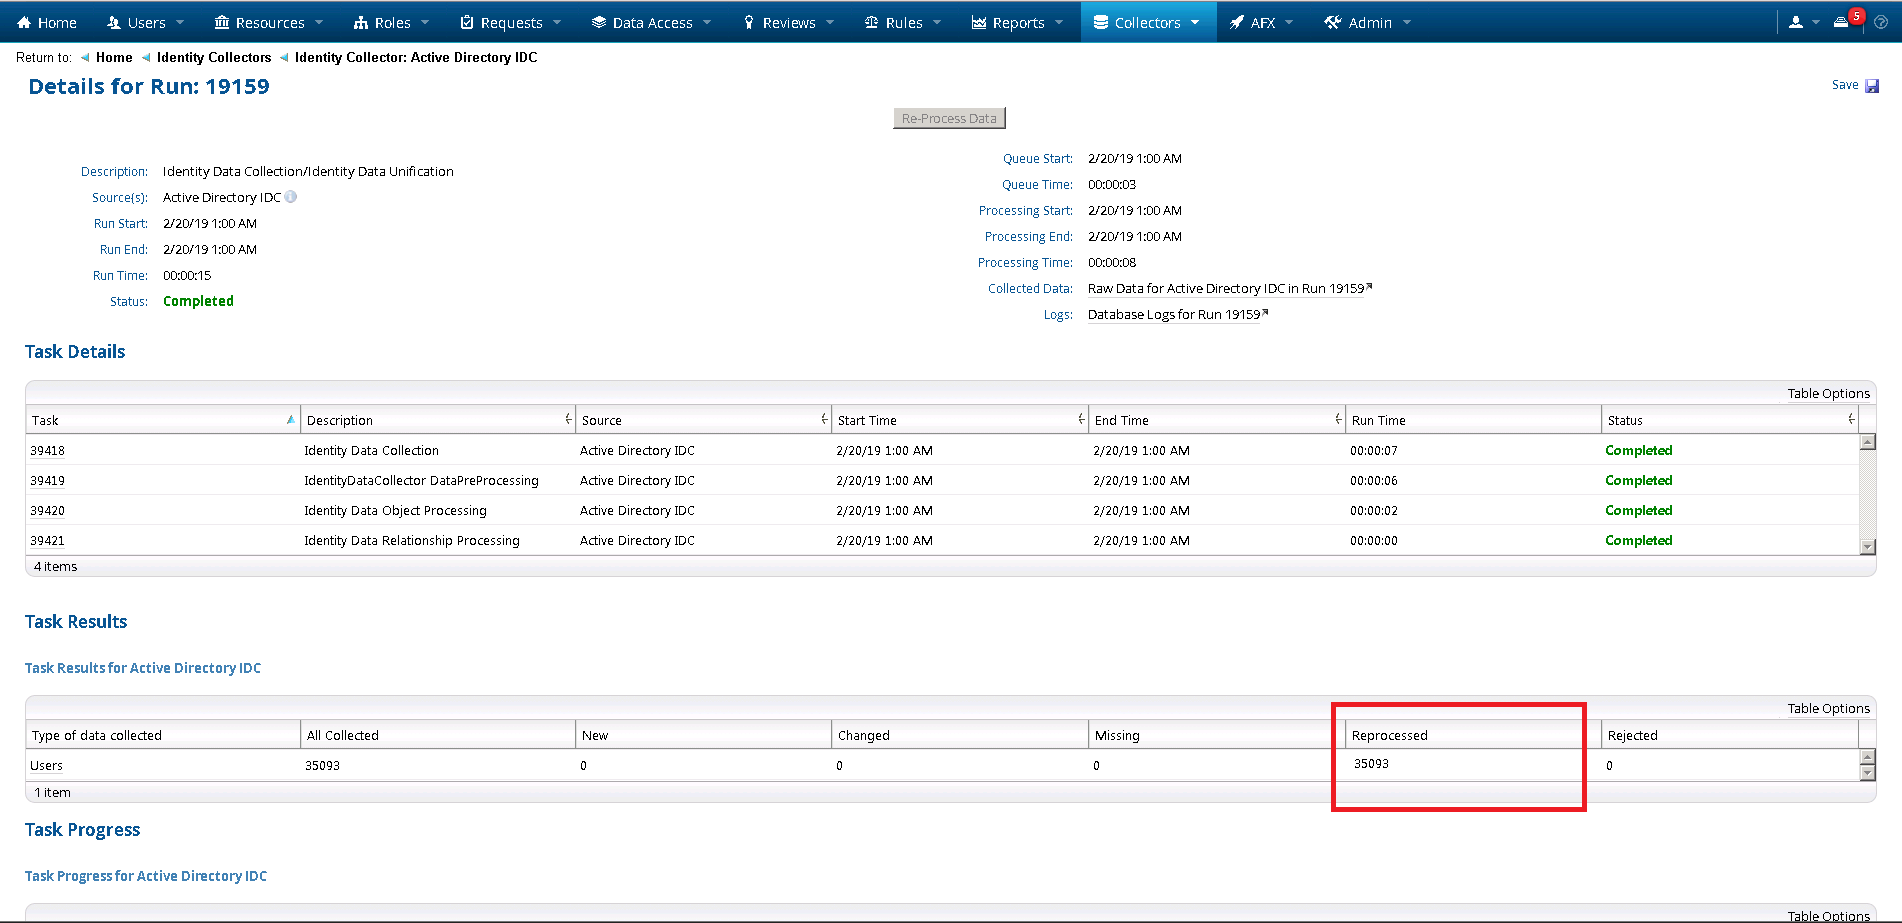Expand the Users menu dropdown
Image resolution: width=1902 pixels, height=923 pixels.
click(x=146, y=22)
